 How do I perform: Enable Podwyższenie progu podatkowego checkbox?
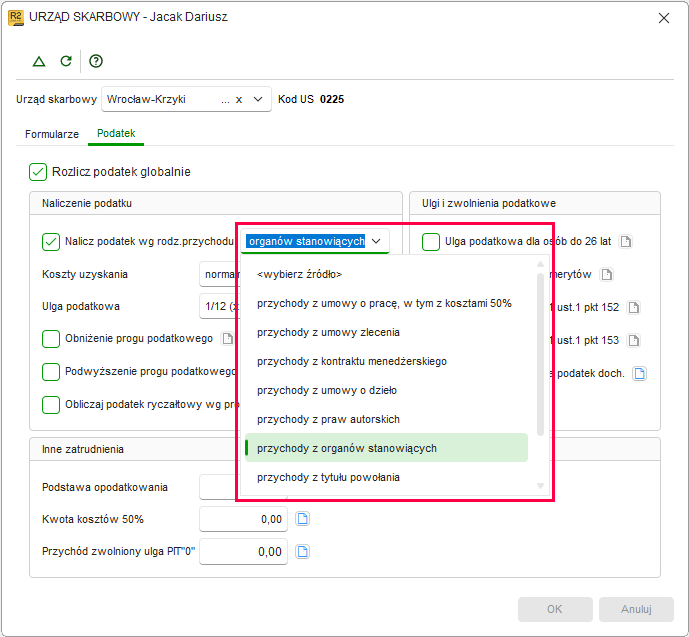click(51, 372)
